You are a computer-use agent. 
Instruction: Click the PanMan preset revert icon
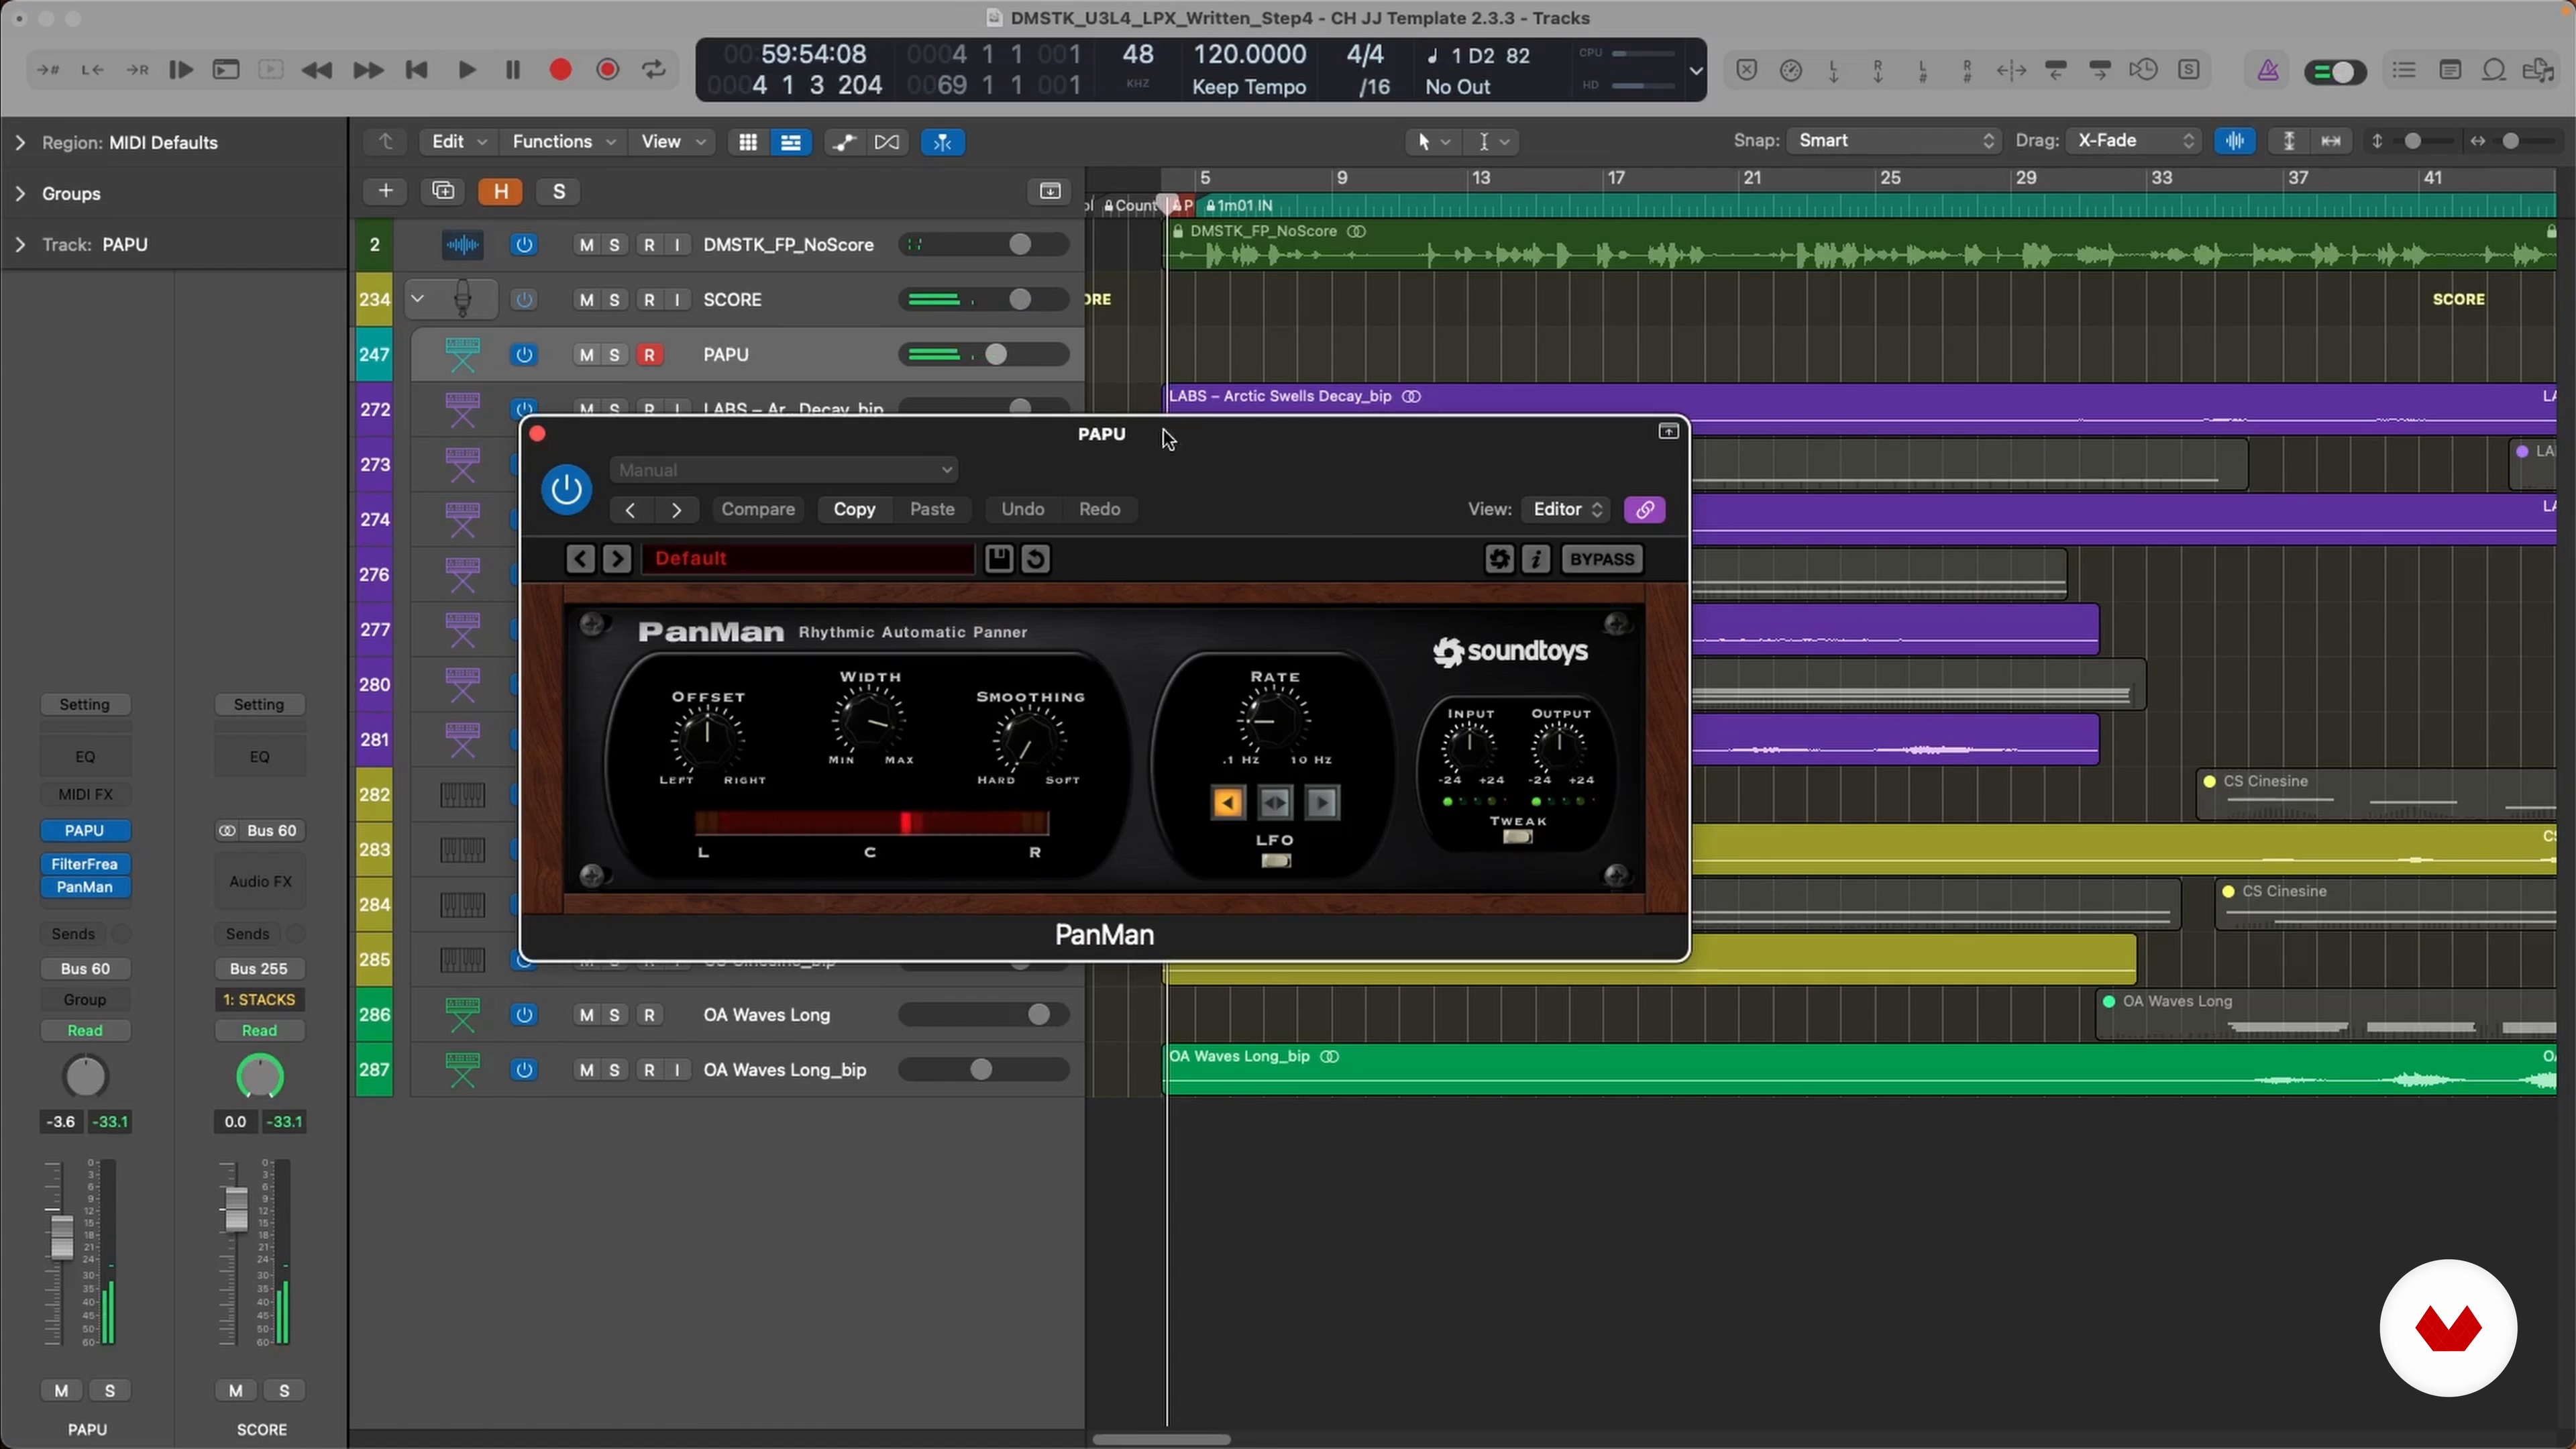[1036, 559]
